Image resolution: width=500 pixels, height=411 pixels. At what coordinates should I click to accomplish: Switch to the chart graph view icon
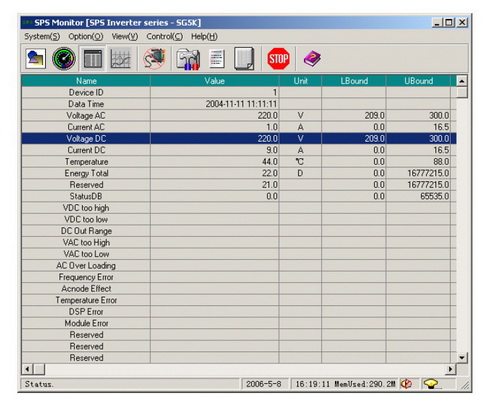120,59
